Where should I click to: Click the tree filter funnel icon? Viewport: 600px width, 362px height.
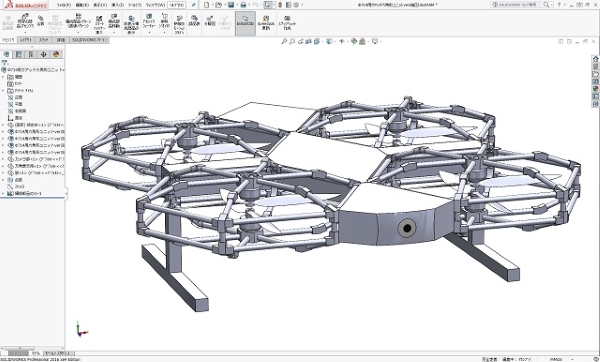coord(5,63)
